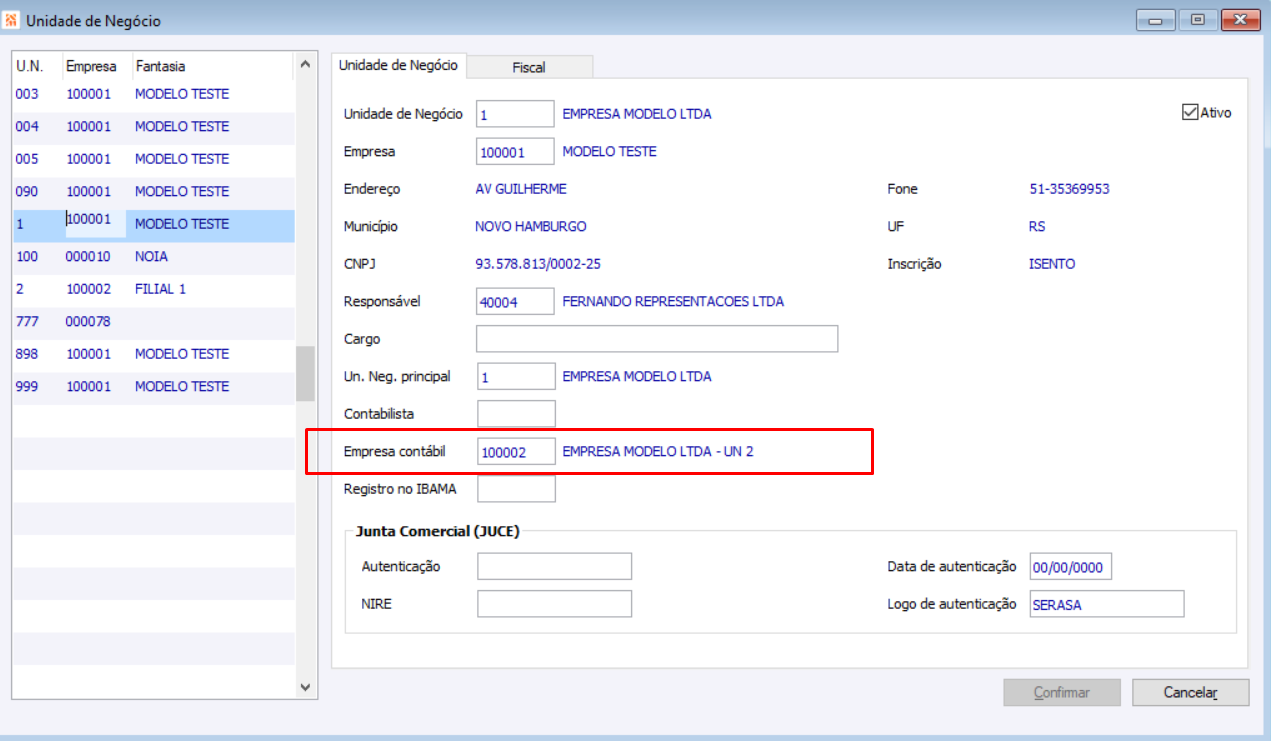Click the Confirmar button

(1061, 692)
